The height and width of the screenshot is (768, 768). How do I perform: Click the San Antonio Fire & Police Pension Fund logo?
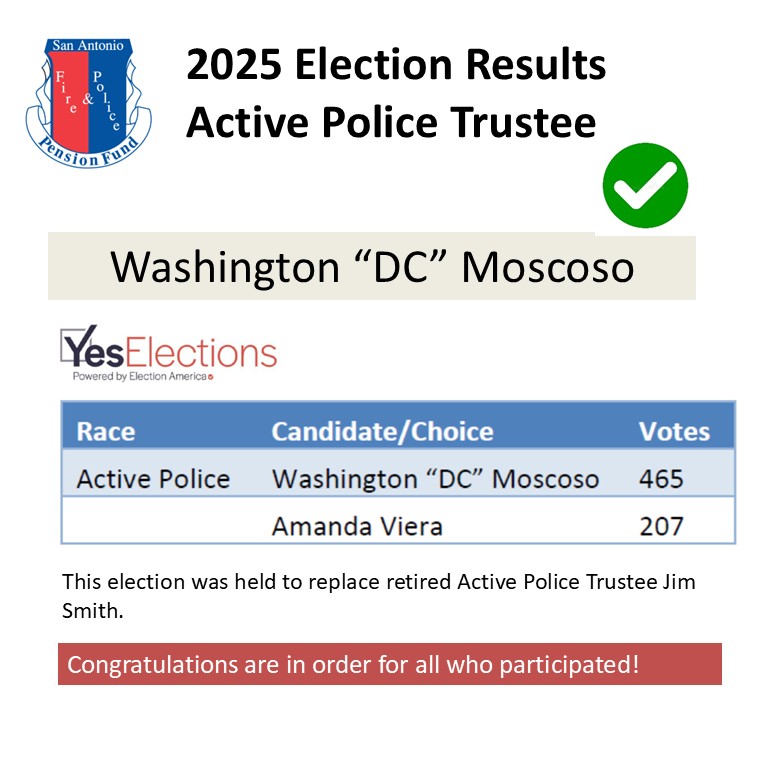point(89,103)
